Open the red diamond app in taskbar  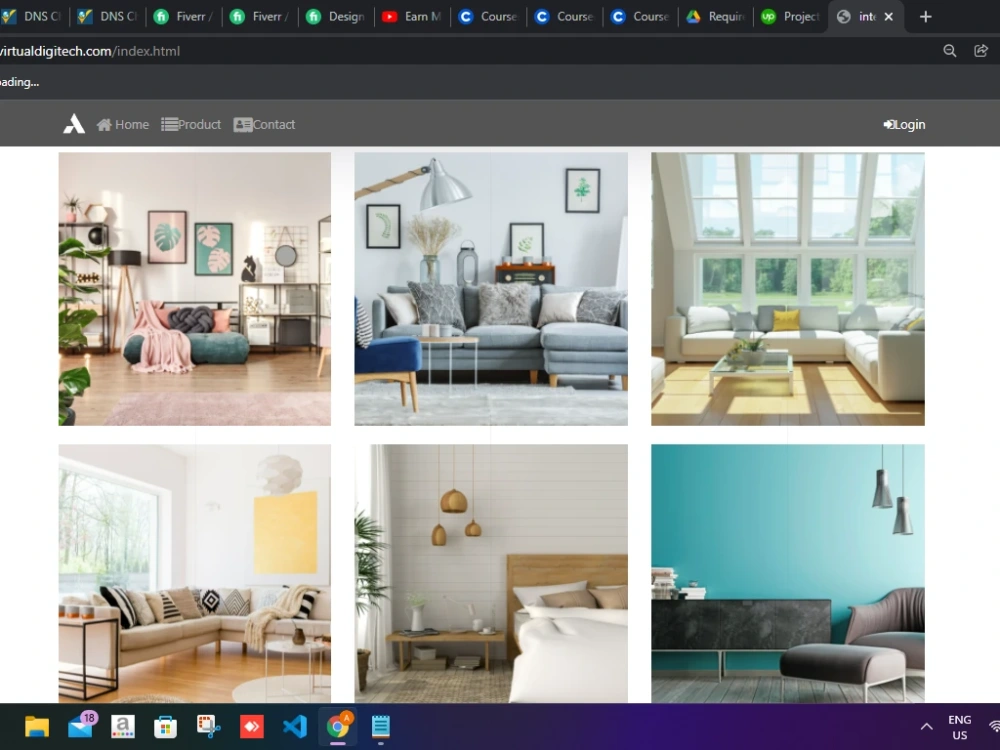click(x=252, y=726)
